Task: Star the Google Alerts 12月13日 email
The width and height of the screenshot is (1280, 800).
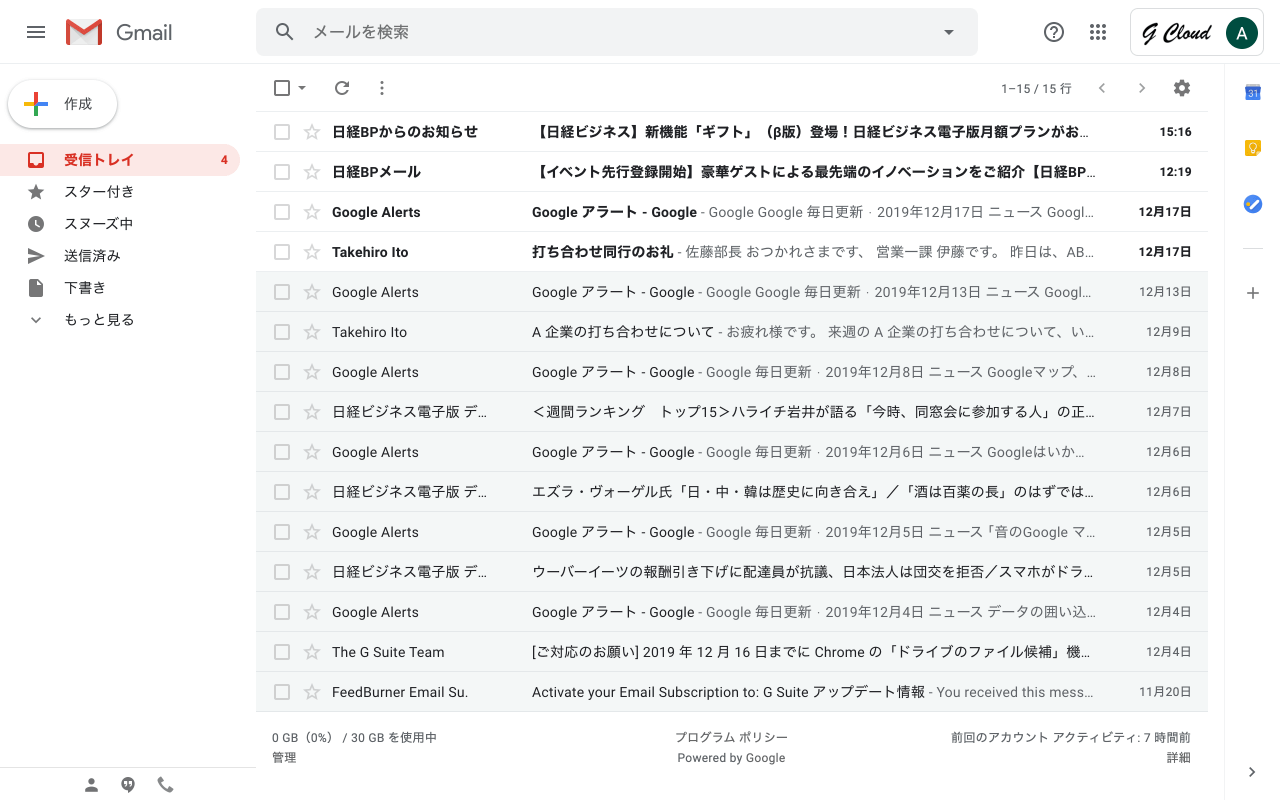Action: [312, 292]
